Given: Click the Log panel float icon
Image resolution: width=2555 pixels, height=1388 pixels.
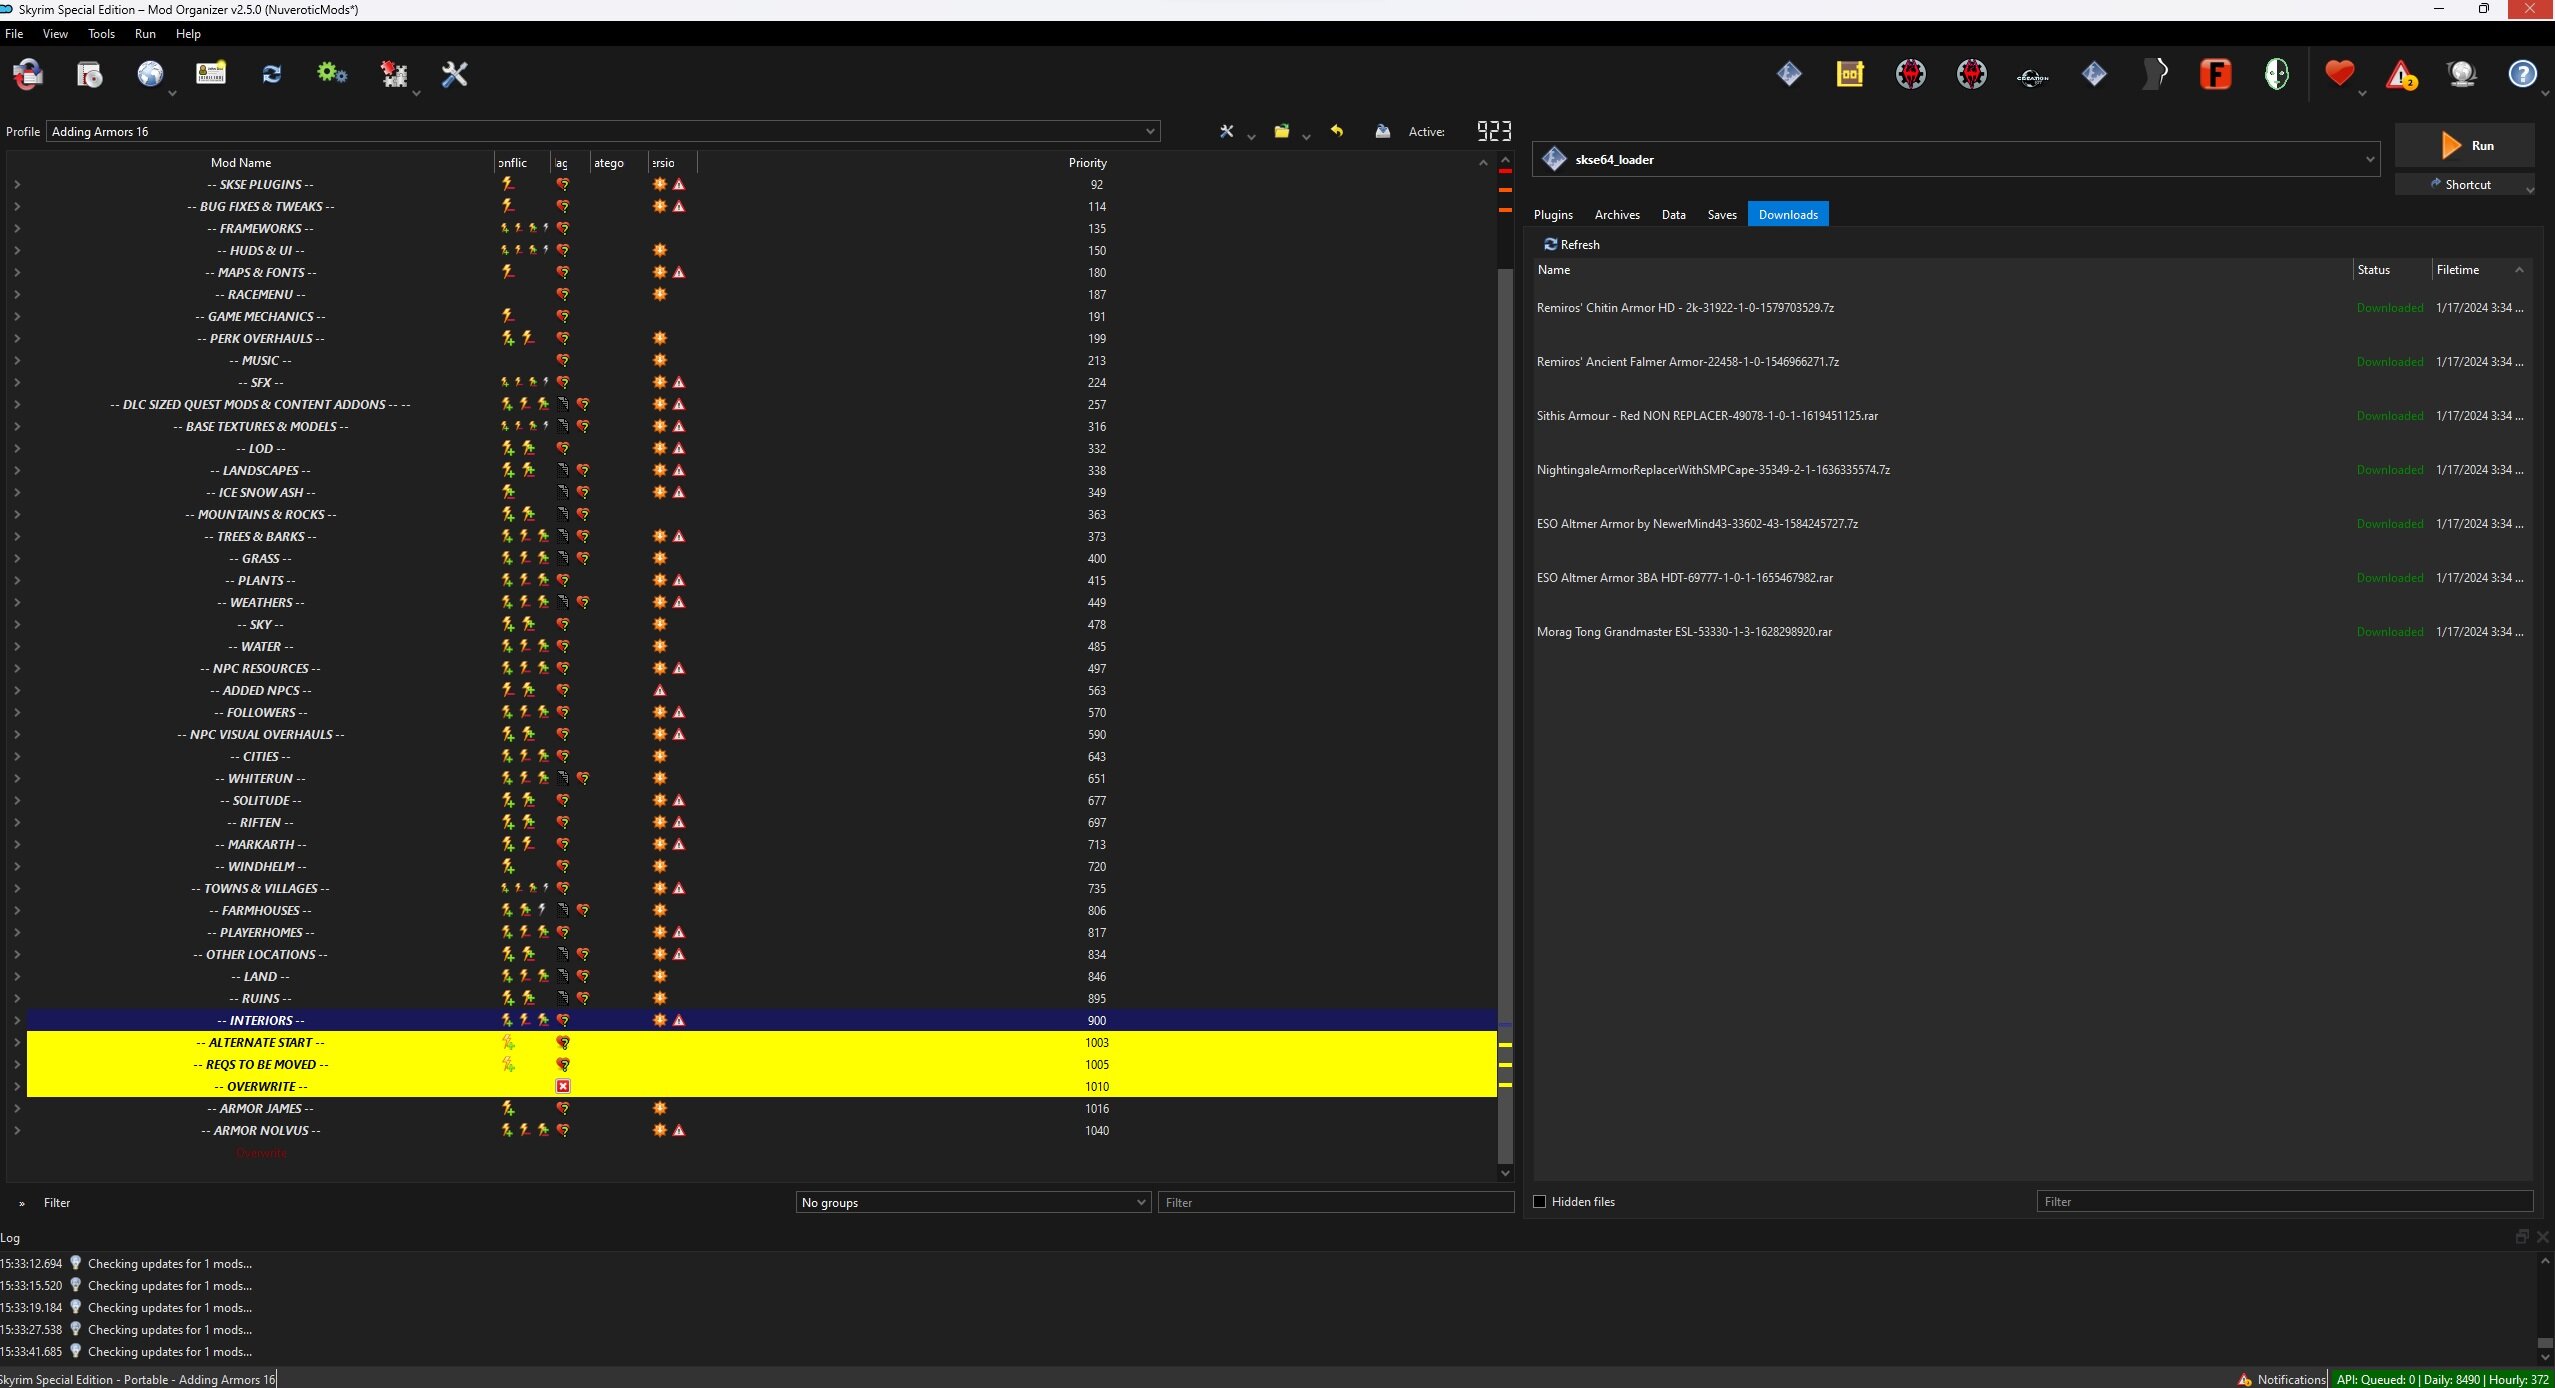Looking at the screenshot, I should click(x=2522, y=1237).
